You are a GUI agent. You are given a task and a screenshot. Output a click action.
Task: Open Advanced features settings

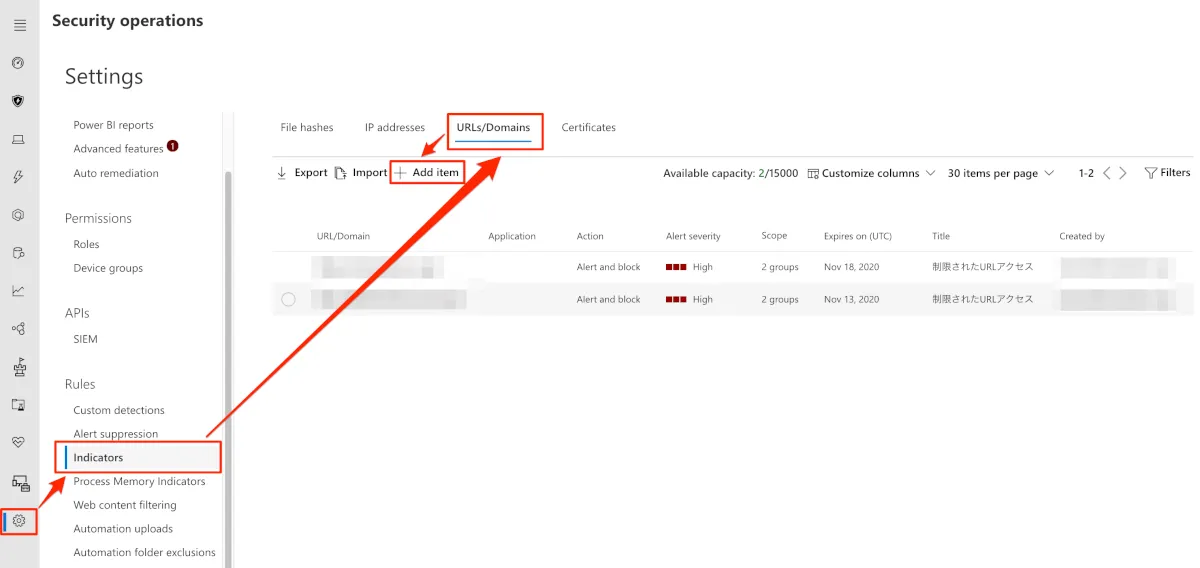(x=118, y=149)
